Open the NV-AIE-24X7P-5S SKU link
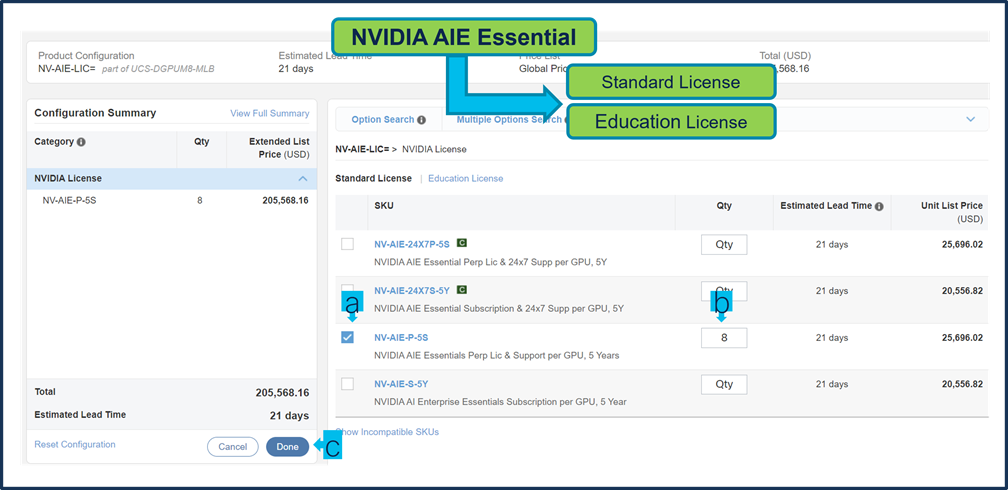This screenshot has height=490, width=1008. 412,244
